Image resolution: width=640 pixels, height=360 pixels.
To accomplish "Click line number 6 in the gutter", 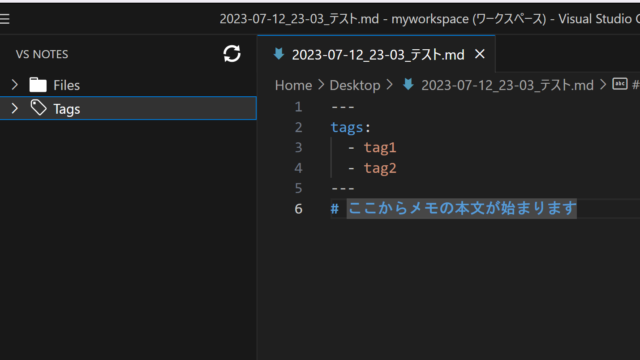I will click(x=298, y=209).
